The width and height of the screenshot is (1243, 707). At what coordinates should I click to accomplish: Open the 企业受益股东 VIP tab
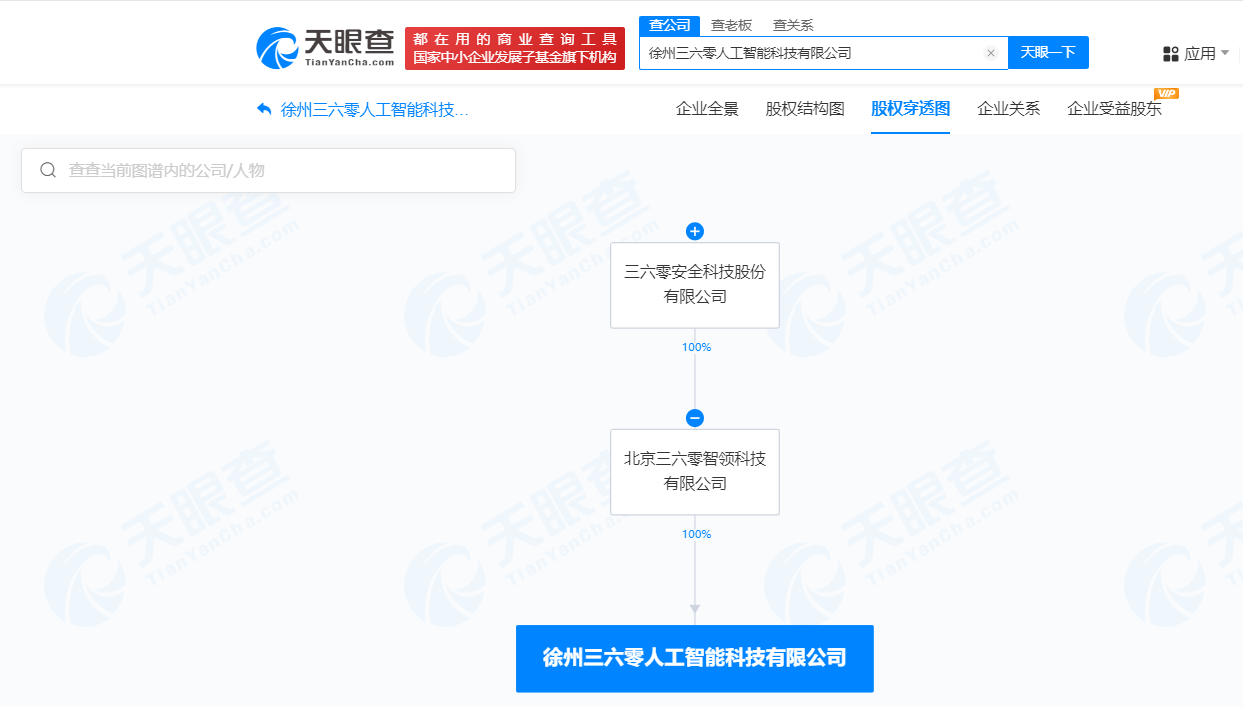coord(1114,109)
